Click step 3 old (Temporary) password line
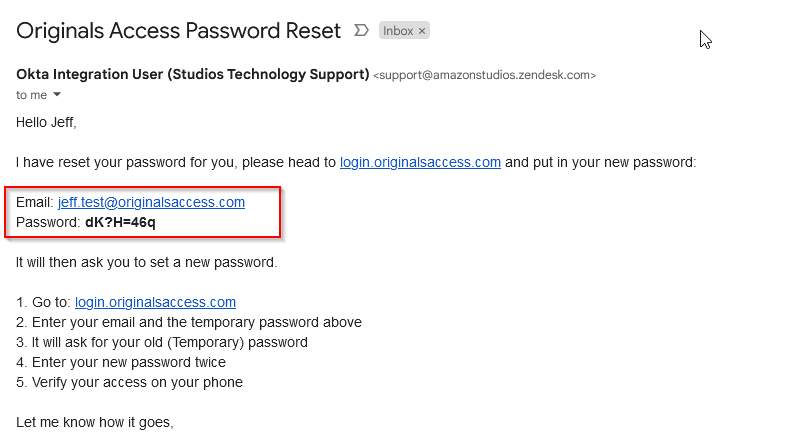This screenshot has height=444, width=805. click(162, 342)
